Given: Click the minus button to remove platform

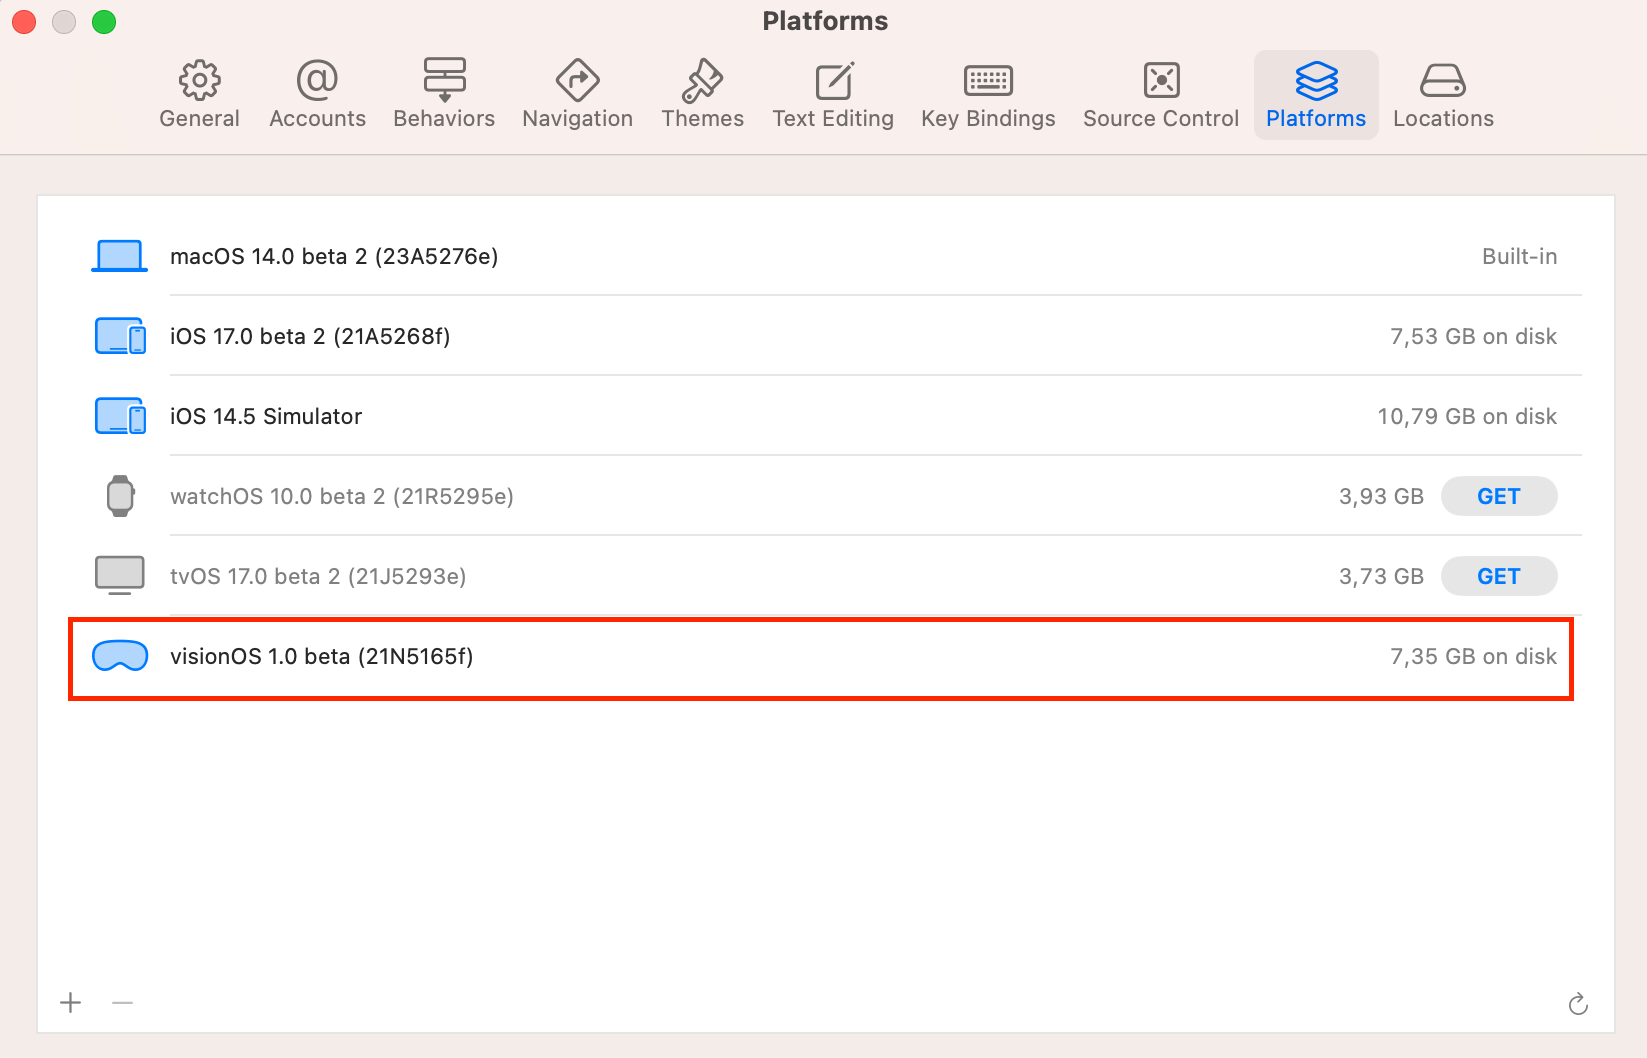Looking at the screenshot, I should (x=123, y=1002).
